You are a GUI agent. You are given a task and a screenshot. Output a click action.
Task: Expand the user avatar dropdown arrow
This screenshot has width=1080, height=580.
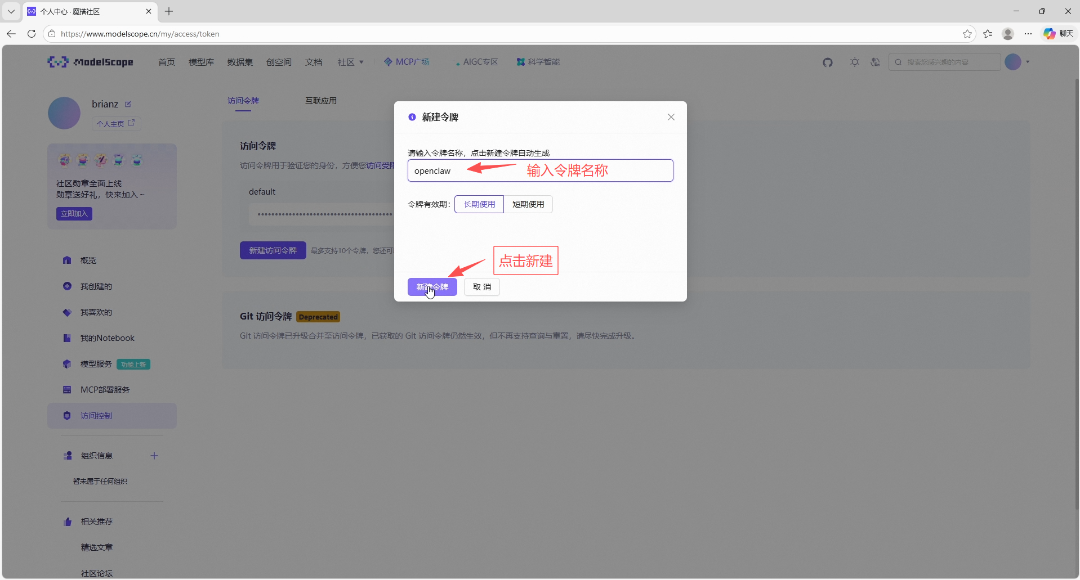click(1028, 62)
